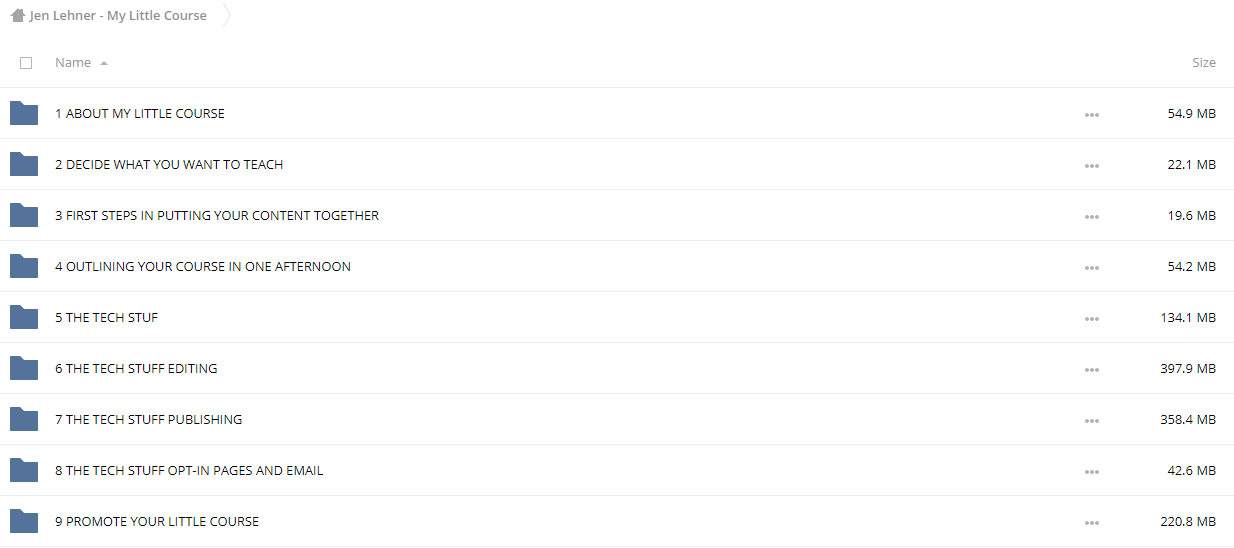Click folder icon of 5 THE TECH STUF
1234x548 pixels.
24,317
